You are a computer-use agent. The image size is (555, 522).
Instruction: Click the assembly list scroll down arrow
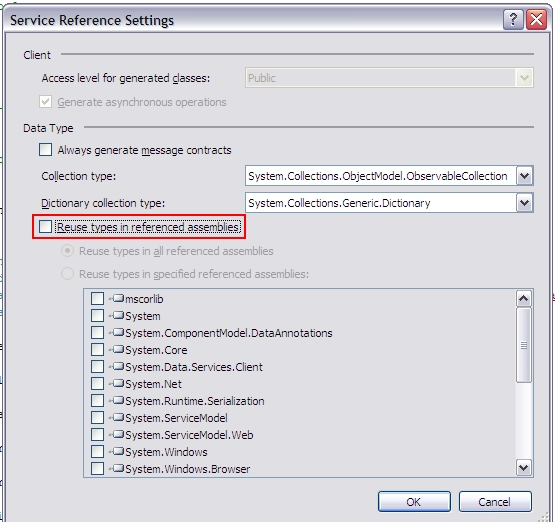524,467
